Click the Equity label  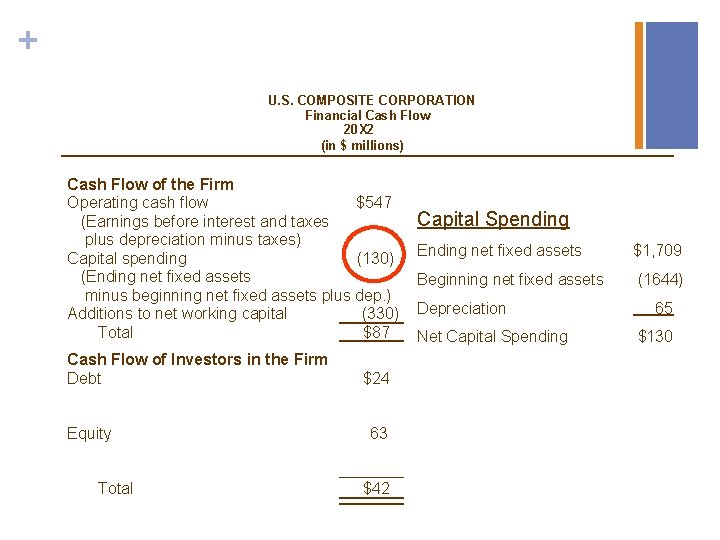pyautogui.click(x=89, y=434)
